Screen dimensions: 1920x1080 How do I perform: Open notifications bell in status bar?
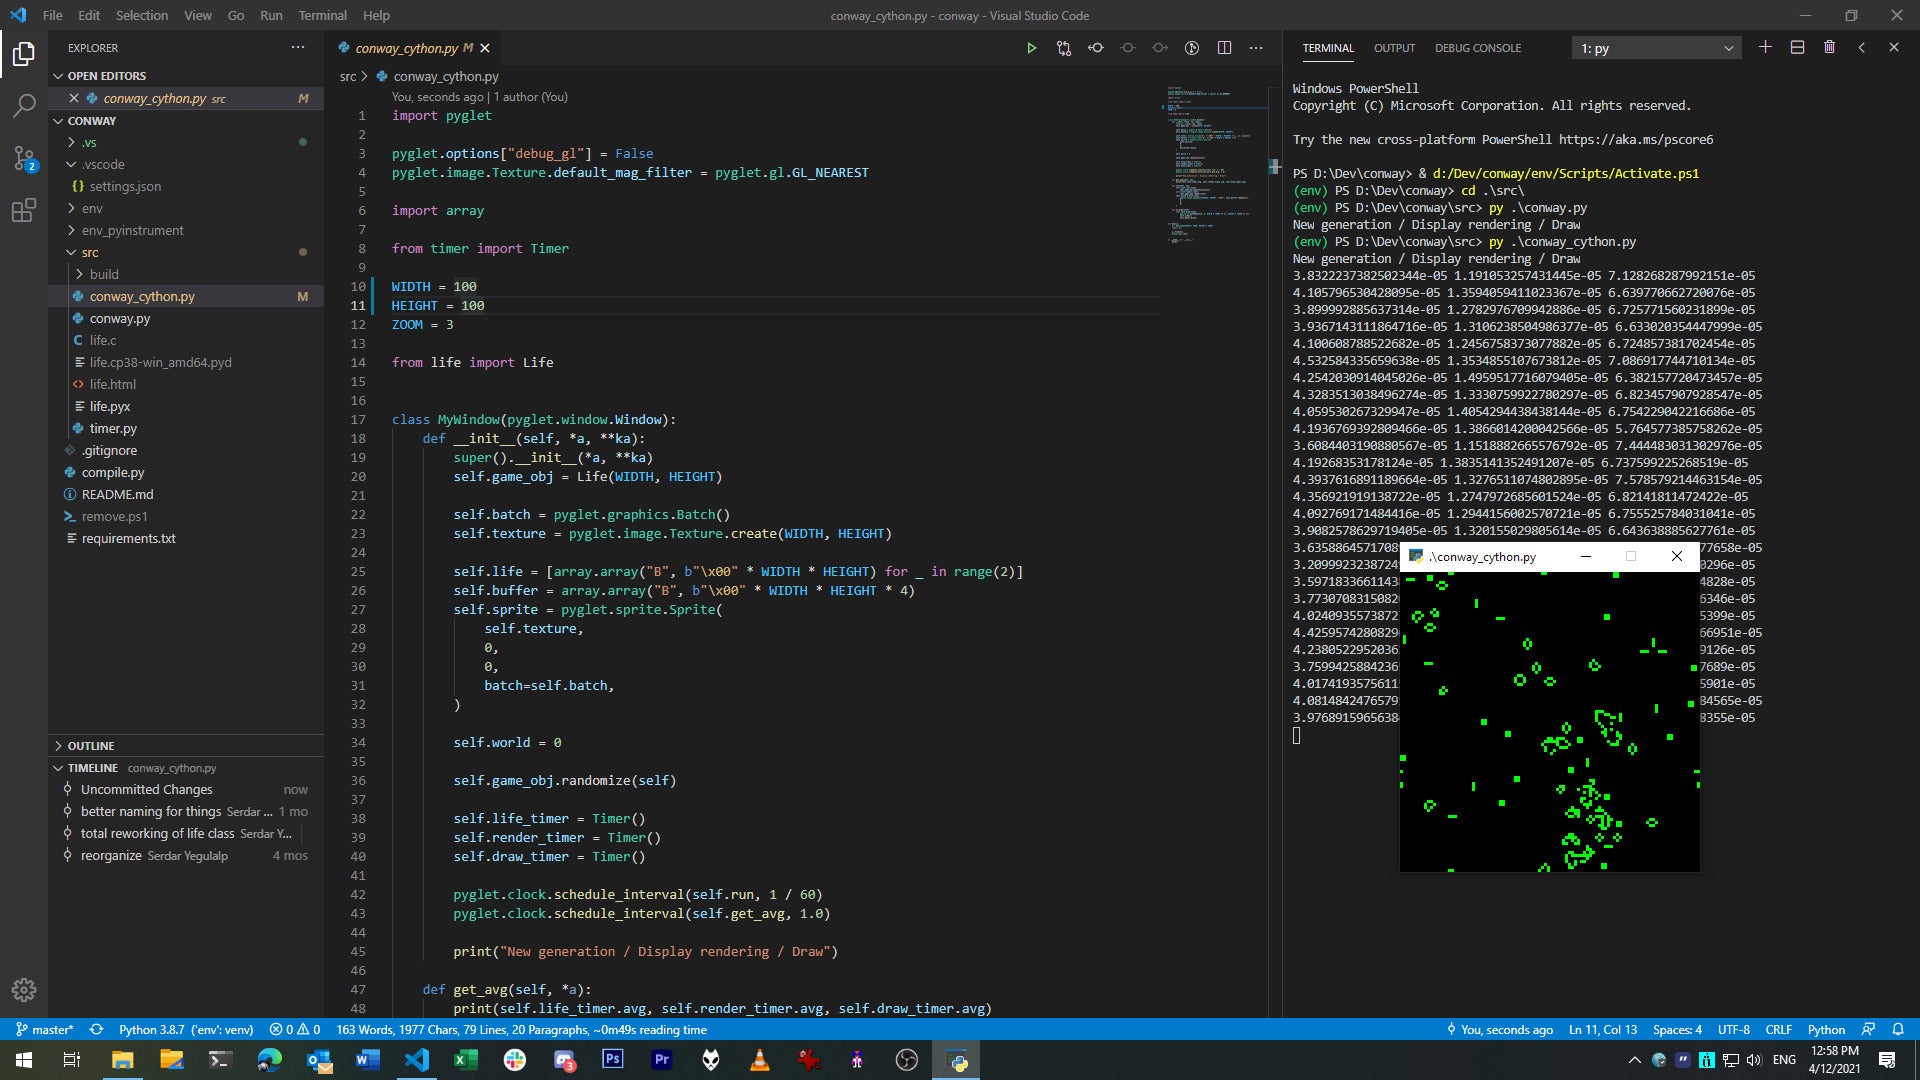pyautogui.click(x=1898, y=1029)
